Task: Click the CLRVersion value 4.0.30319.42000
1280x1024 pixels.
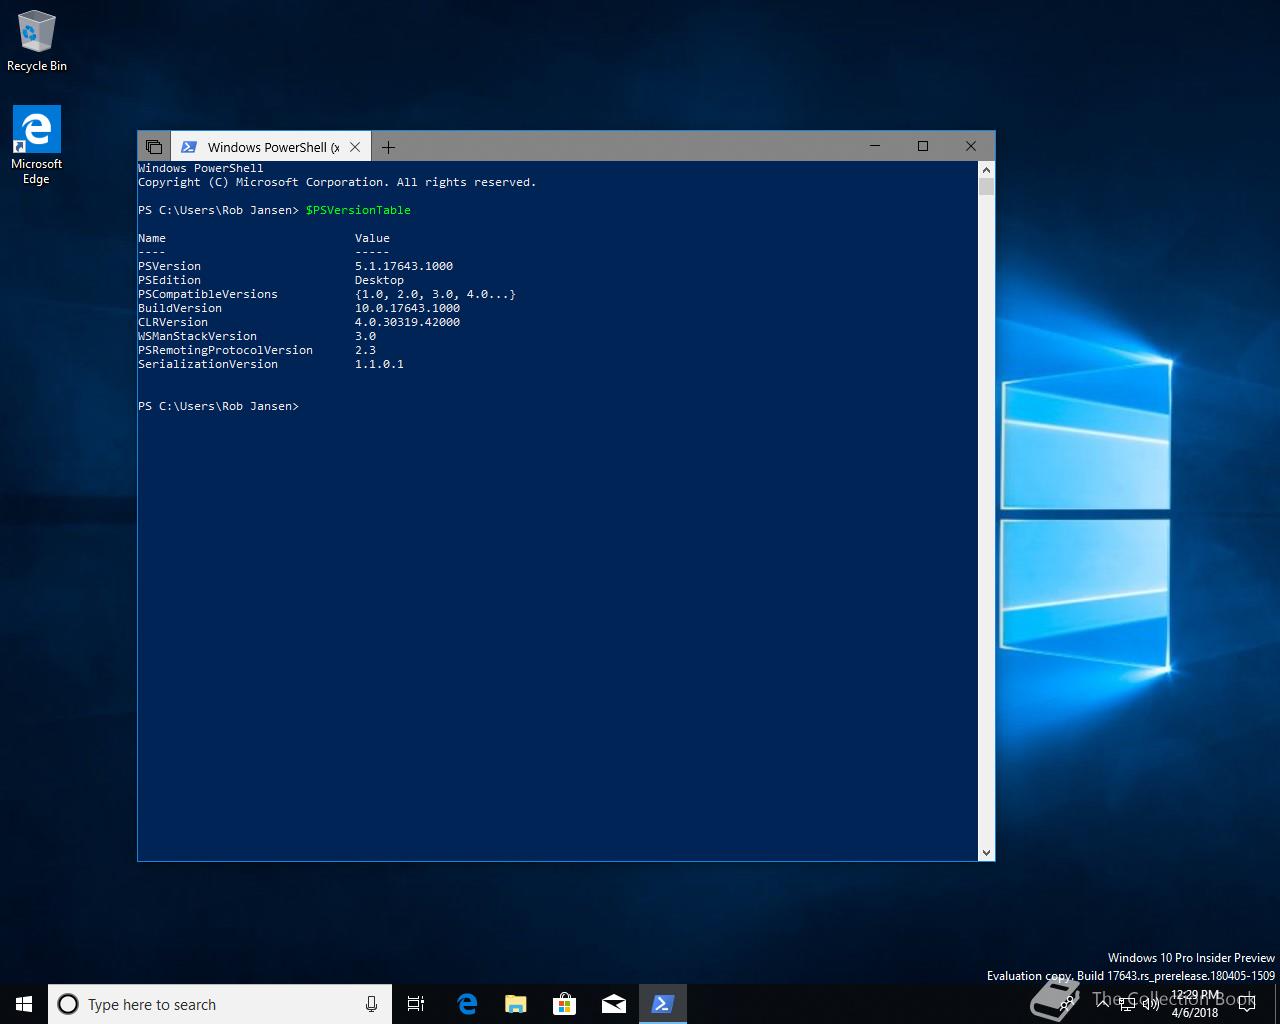Action: click(x=407, y=322)
